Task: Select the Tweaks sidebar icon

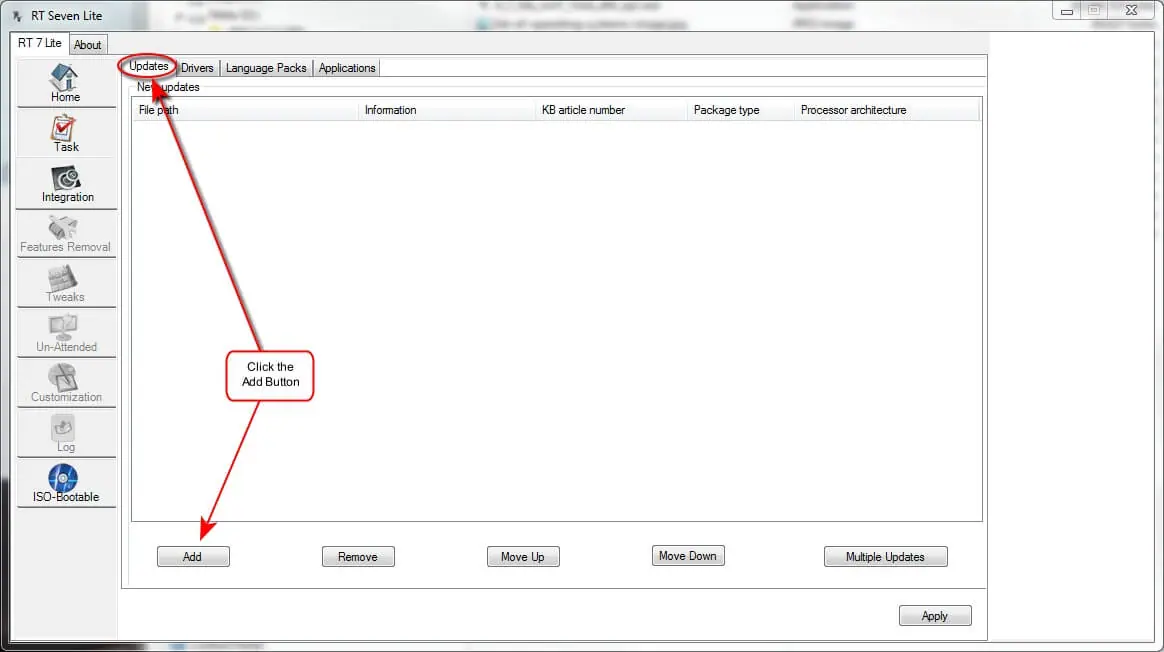Action: coord(66,284)
